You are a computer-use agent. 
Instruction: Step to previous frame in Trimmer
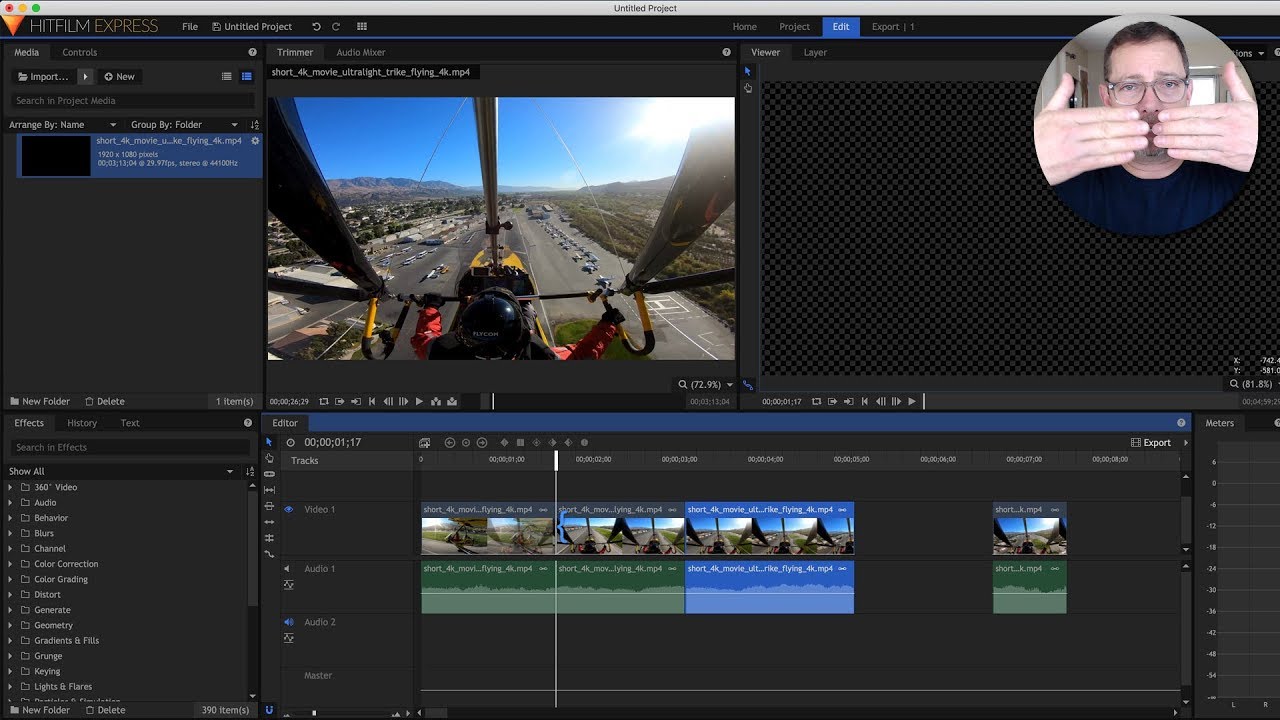point(388,402)
